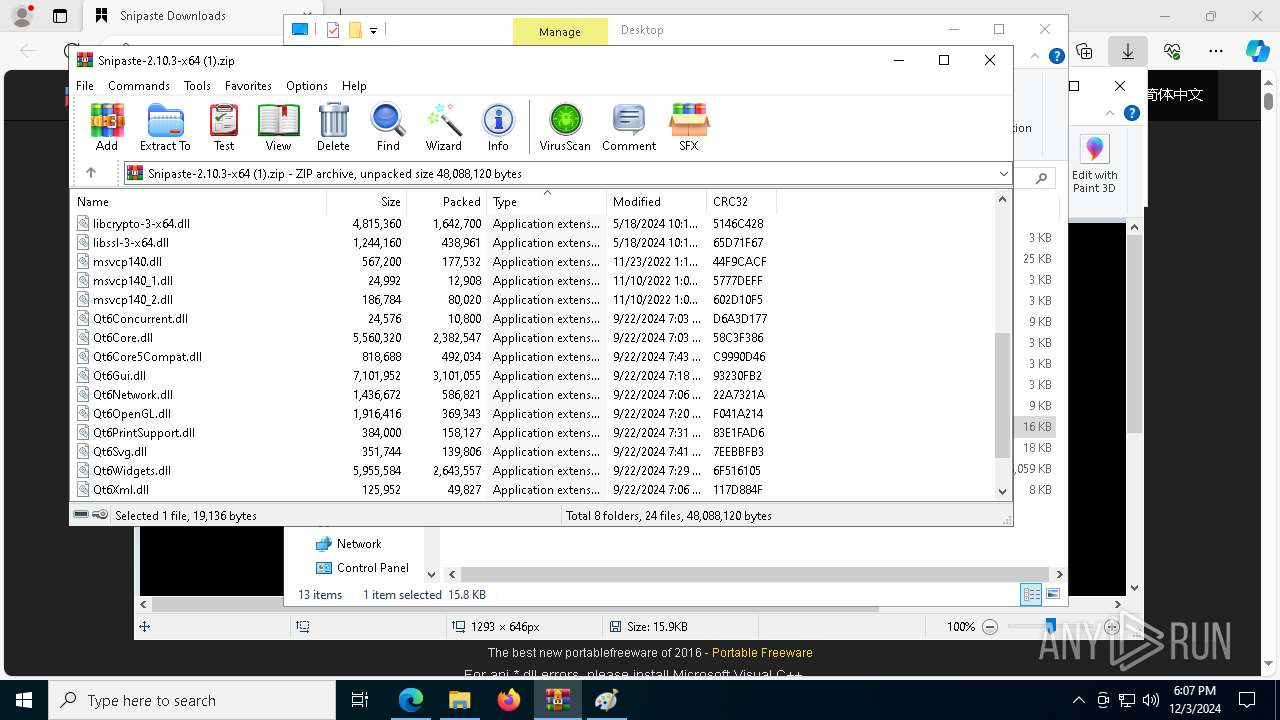Click the zoom out minus button

tap(990, 627)
